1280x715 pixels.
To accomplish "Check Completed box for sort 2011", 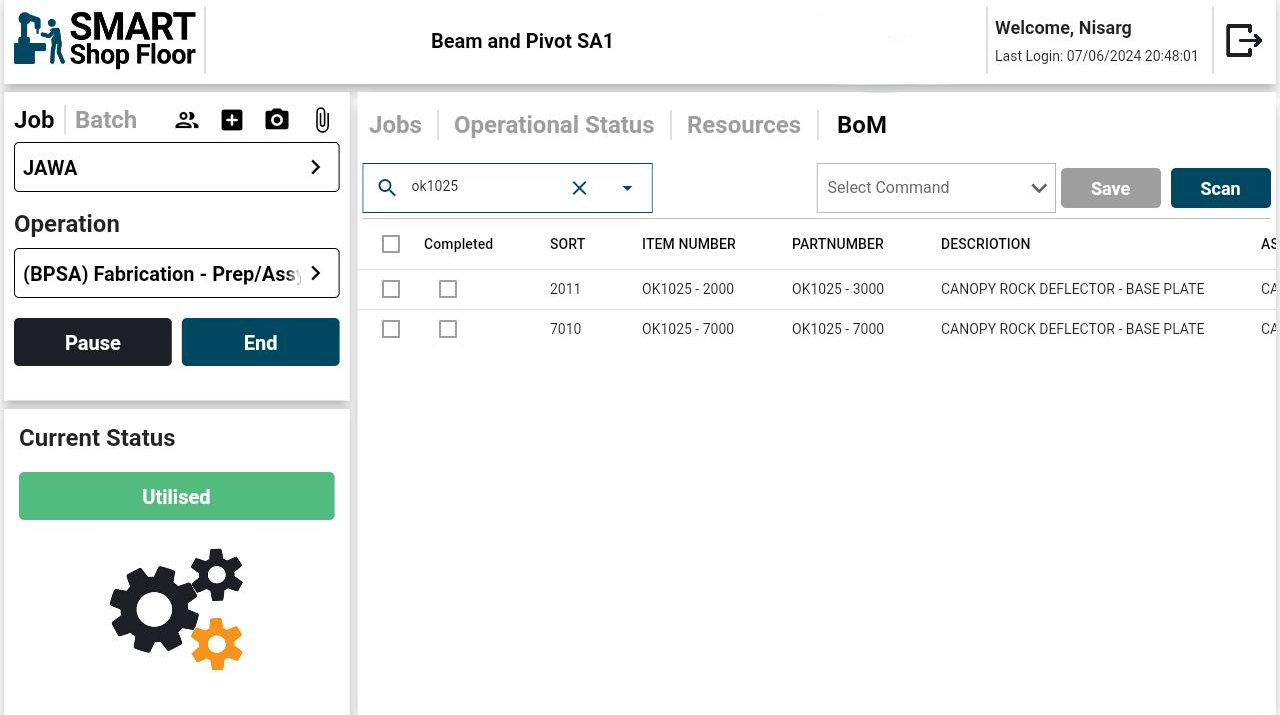I will coord(448,289).
